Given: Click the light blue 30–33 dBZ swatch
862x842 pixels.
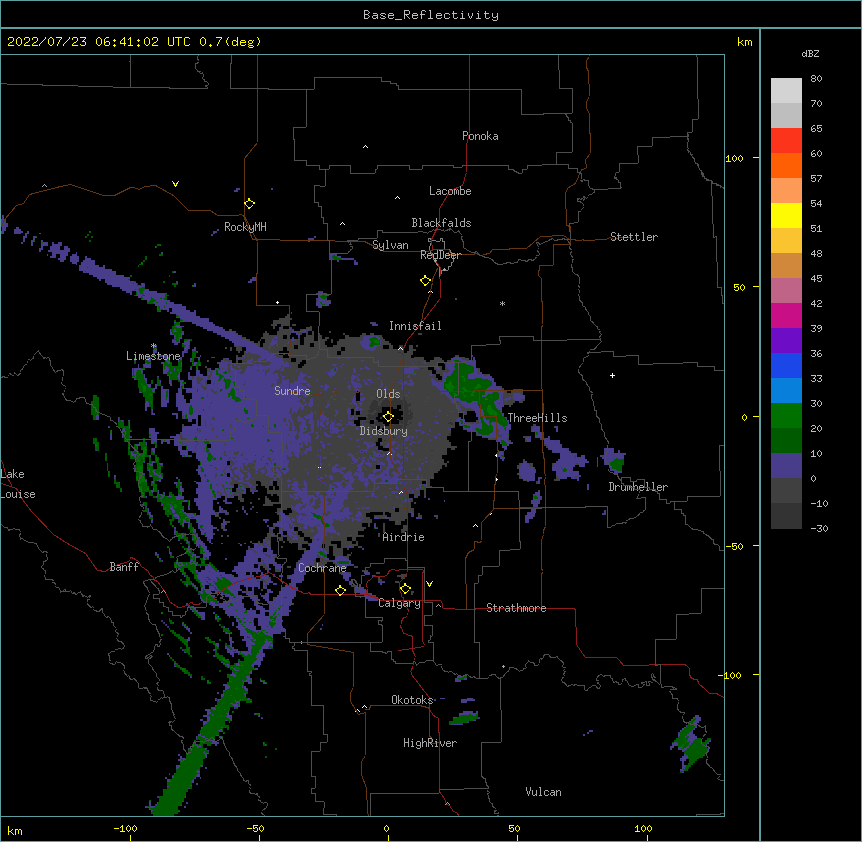Looking at the screenshot, I should click(x=786, y=390).
